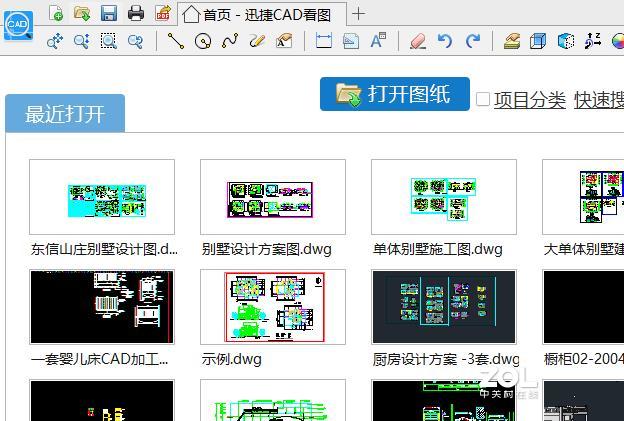Open 别墅设计方案图.dwg thumbnail

pyautogui.click(x=273, y=197)
